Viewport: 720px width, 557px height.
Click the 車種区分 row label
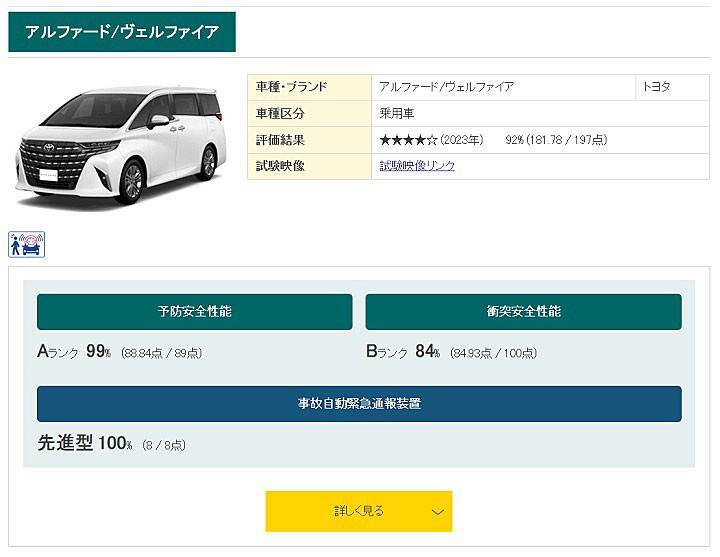[280, 114]
